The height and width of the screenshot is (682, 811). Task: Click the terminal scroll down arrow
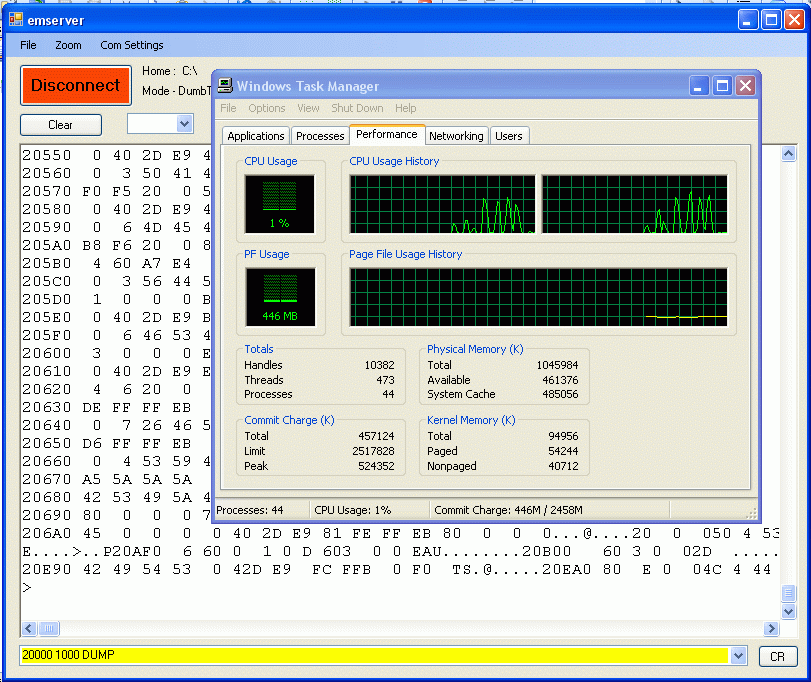(x=788, y=612)
